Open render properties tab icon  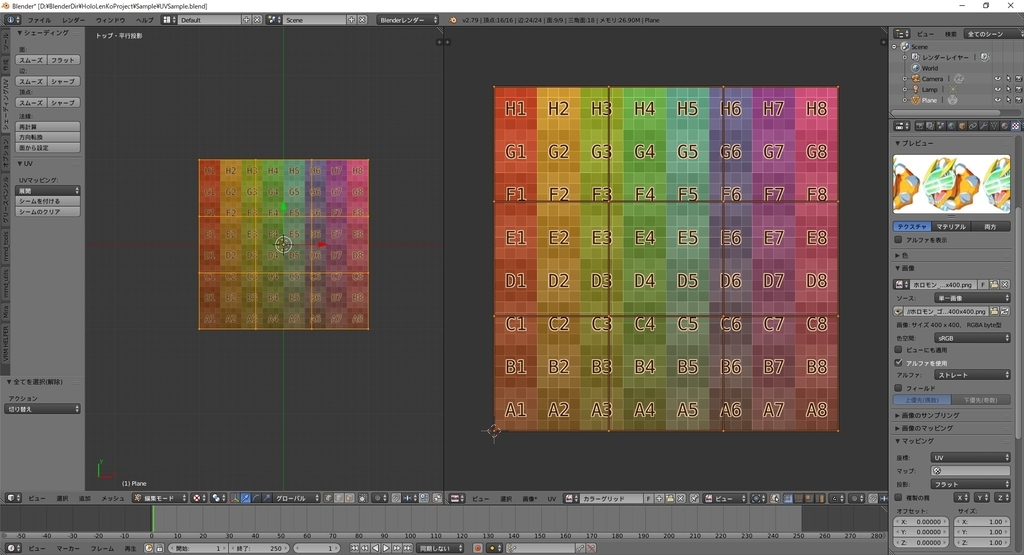920,125
